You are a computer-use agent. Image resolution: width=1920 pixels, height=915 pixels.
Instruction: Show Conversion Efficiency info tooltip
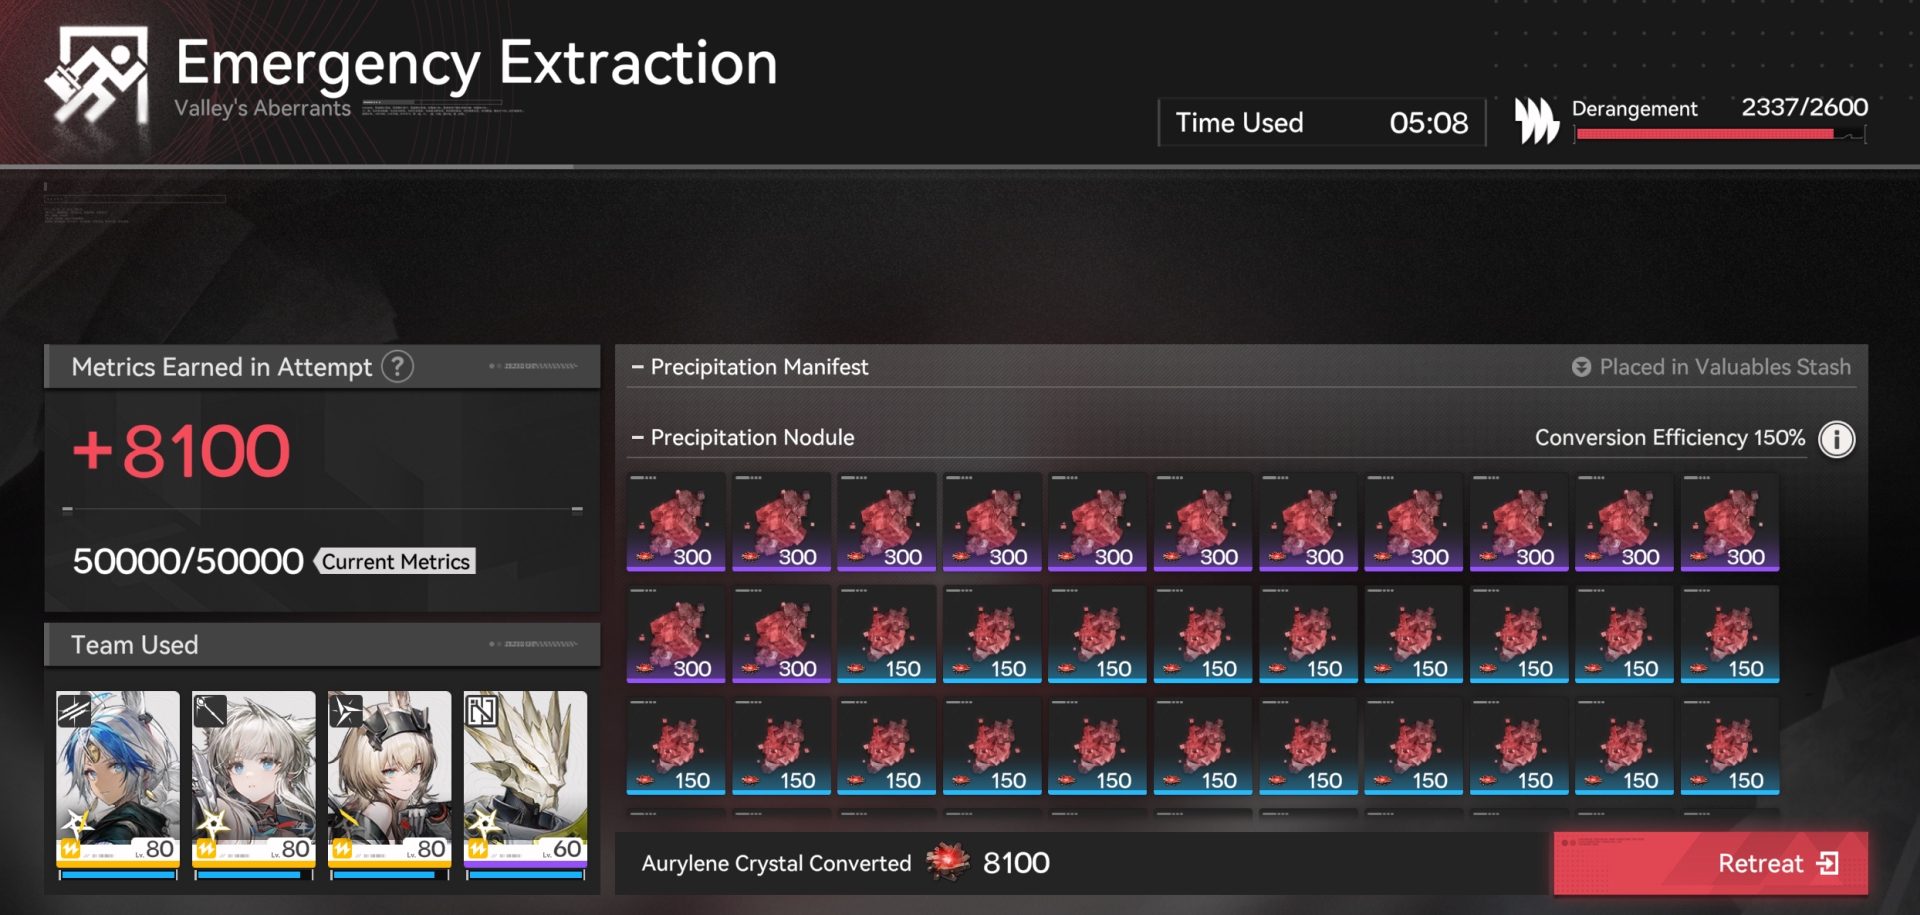(x=1836, y=439)
